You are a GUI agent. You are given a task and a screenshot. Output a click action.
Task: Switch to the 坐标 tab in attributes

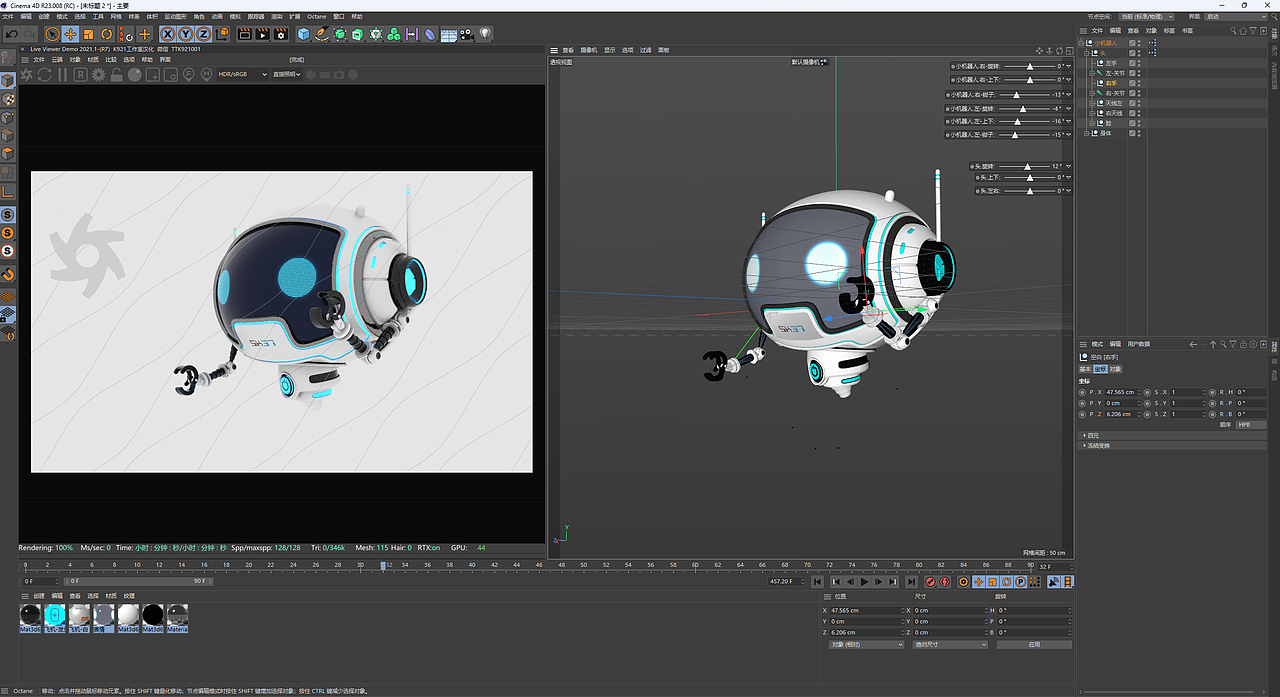pos(1100,369)
